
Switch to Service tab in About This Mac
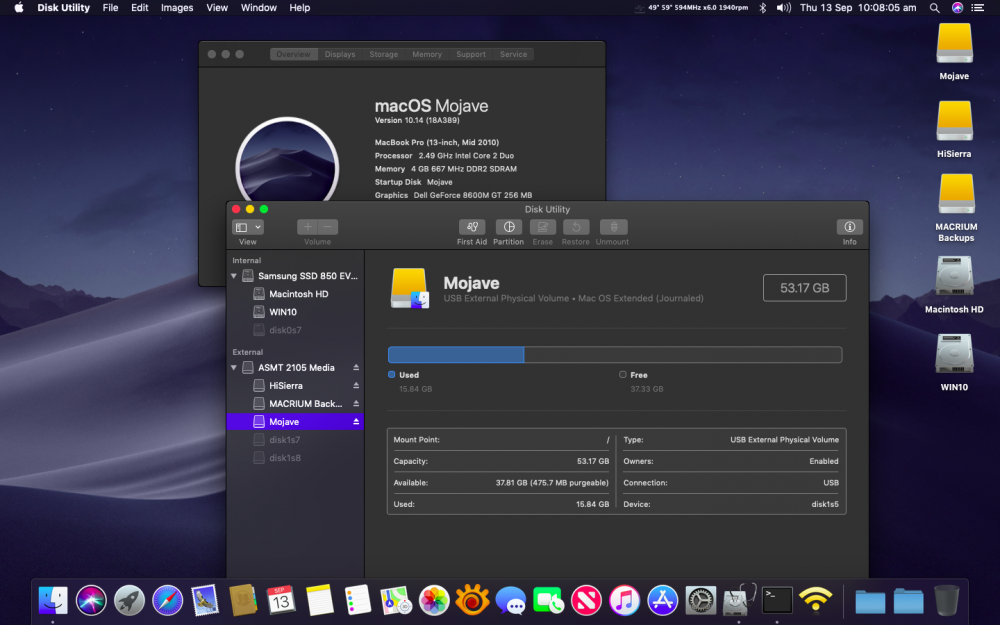point(513,54)
